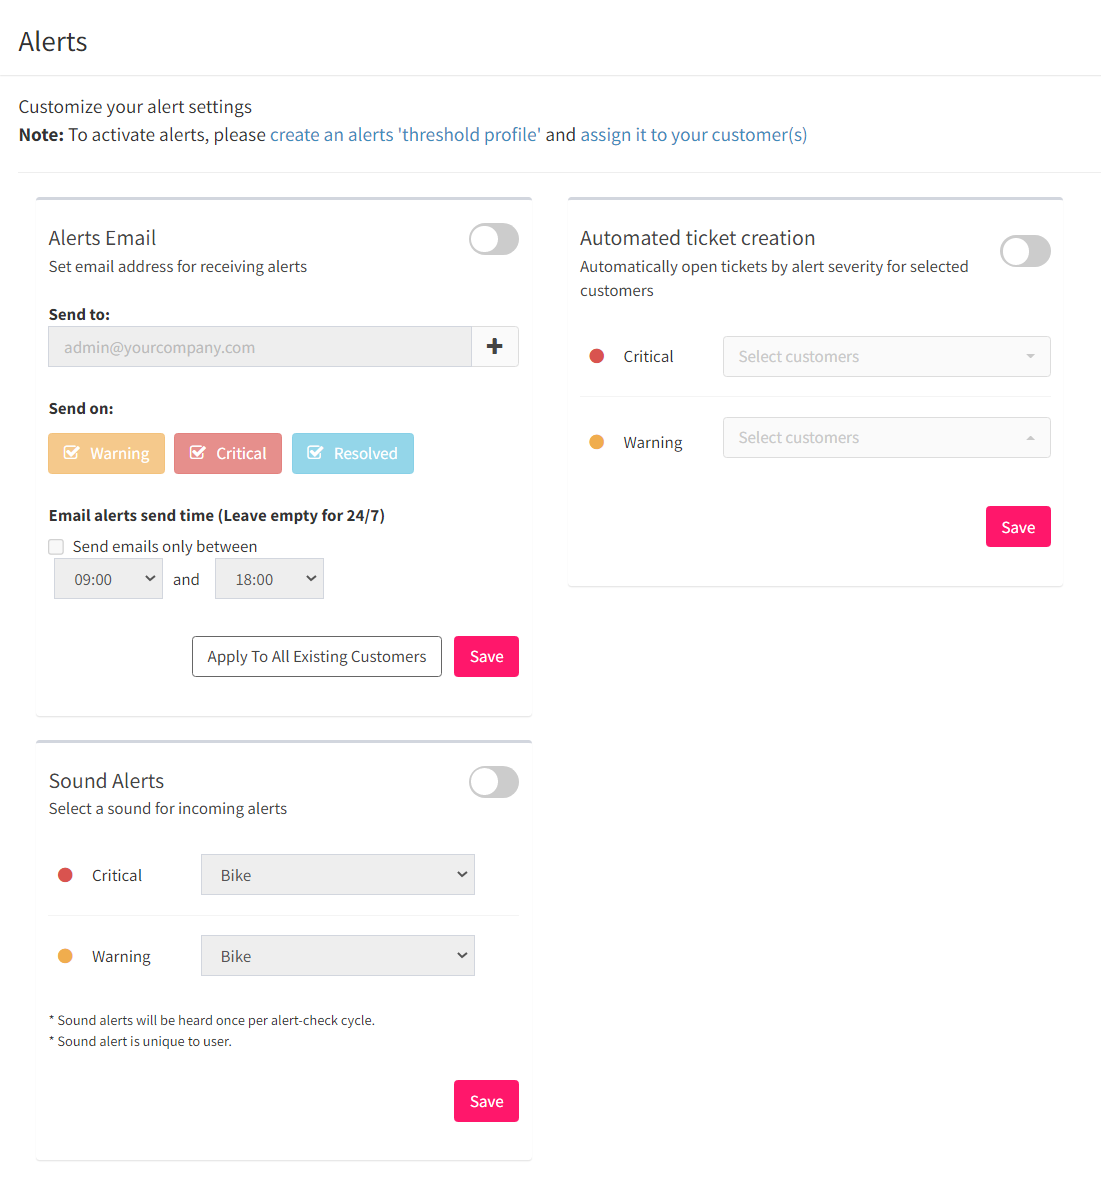The width and height of the screenshot is (1101, 1201).
Task: Check Send emails only between checkbox
Action: pos(57,547)
